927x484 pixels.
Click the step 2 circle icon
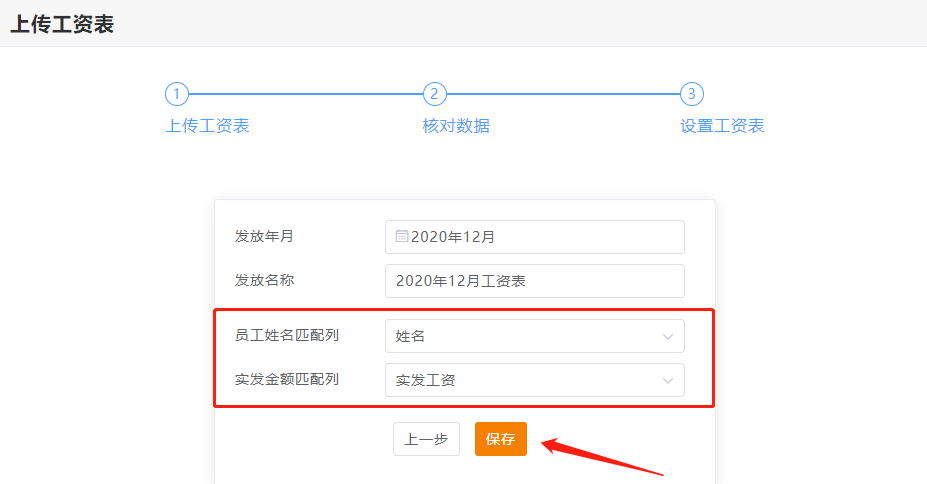click(434, 94)
